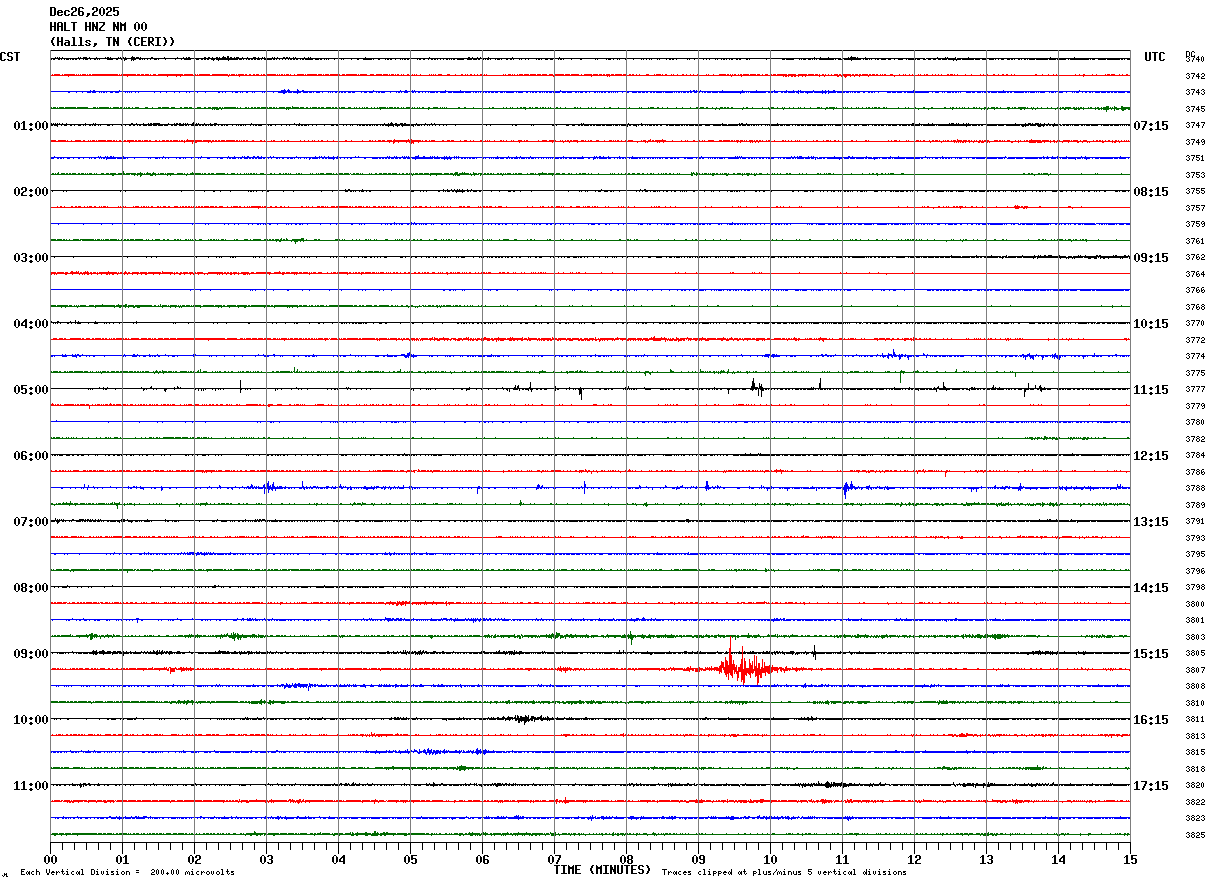The width and height of the screenshot is (1210, 886).
Task: Select the UTC timezone label
Action: (x=1155, y=57)
